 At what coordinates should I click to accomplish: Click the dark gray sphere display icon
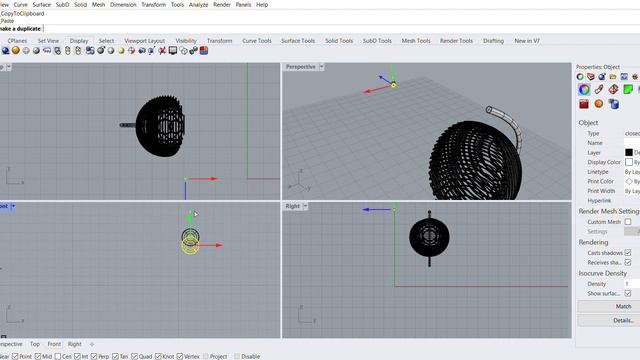[x=36, y=51]
